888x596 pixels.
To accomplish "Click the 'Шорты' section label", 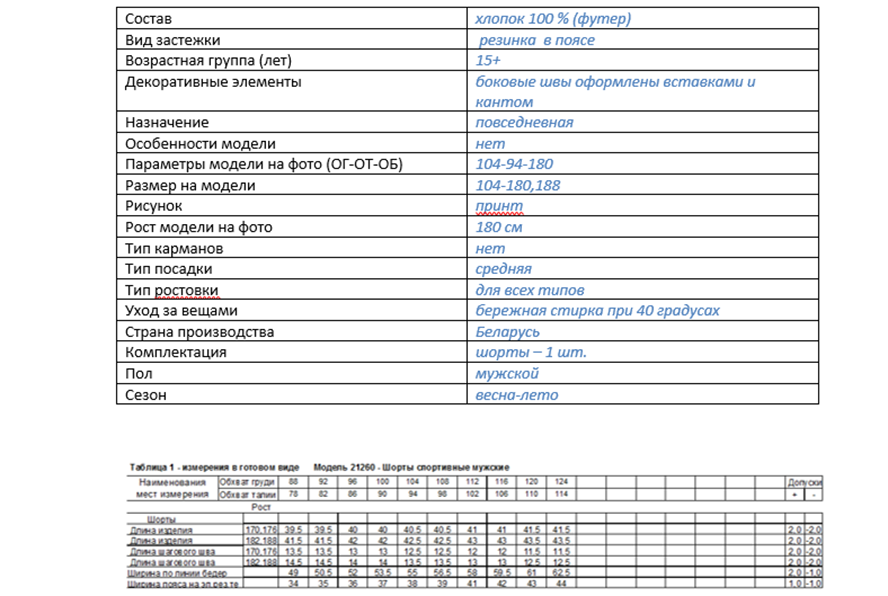I will [161, 520].
